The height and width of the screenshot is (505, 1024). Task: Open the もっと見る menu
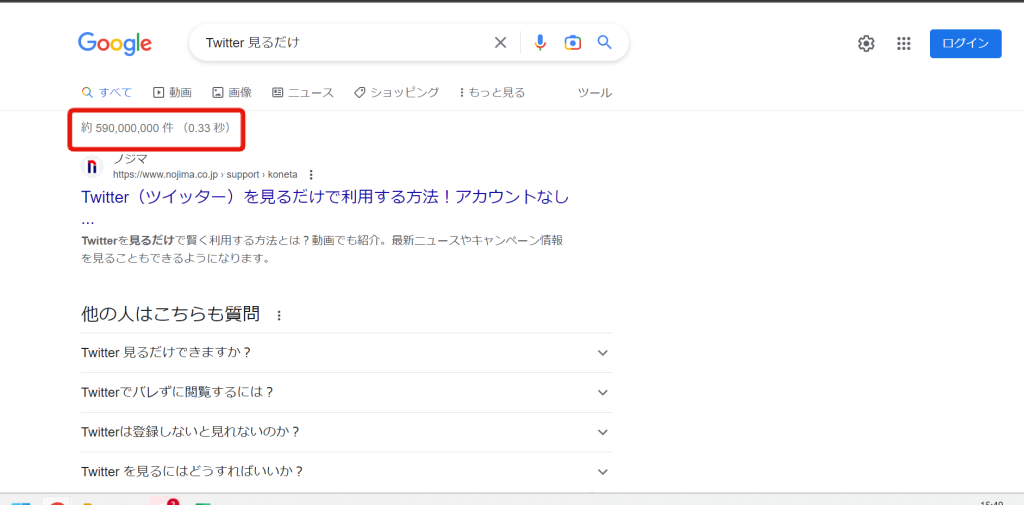point(492,93)
